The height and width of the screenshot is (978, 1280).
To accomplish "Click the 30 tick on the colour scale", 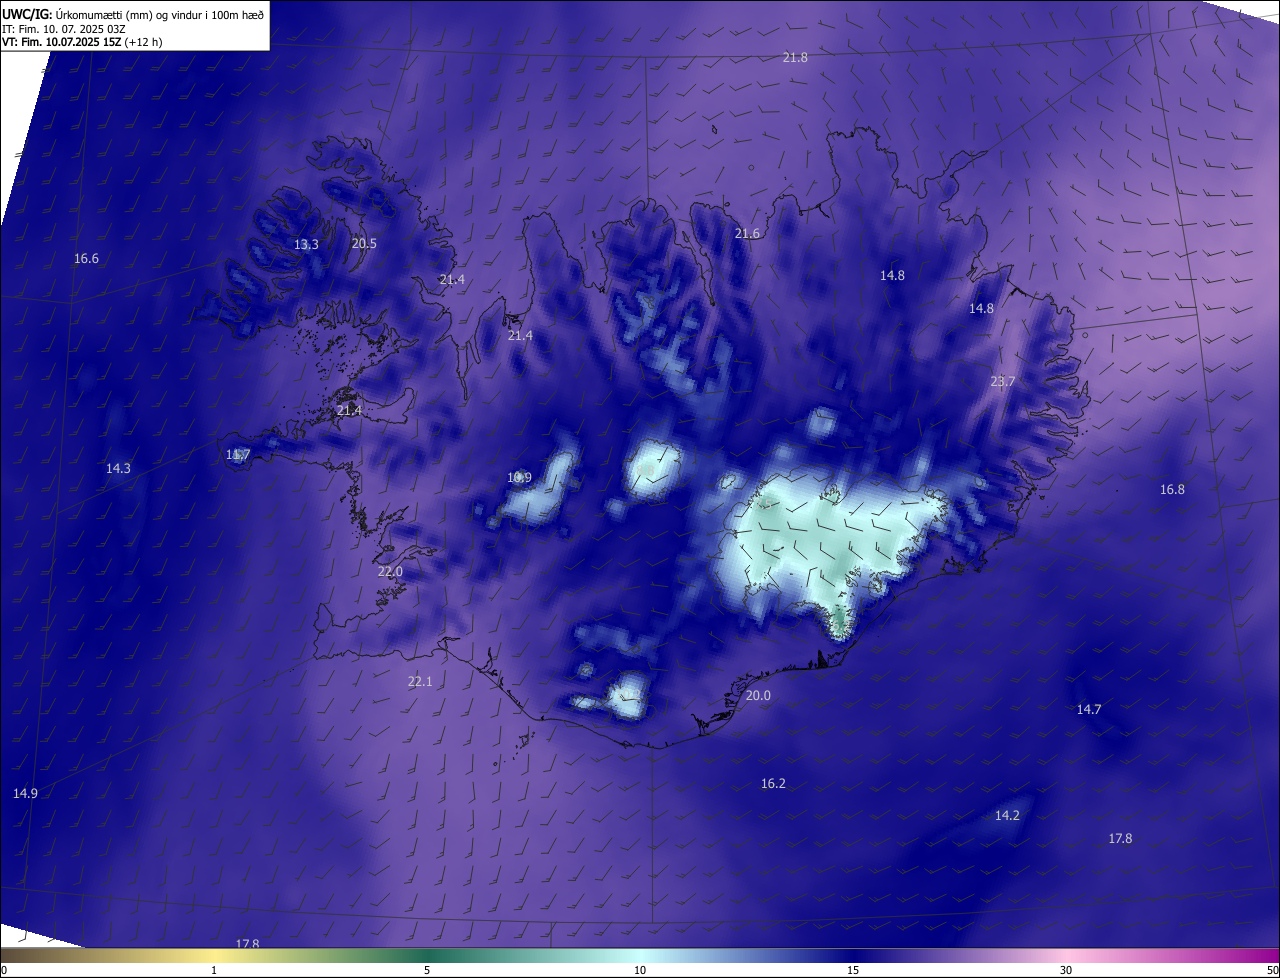I will pos(1066,970).
